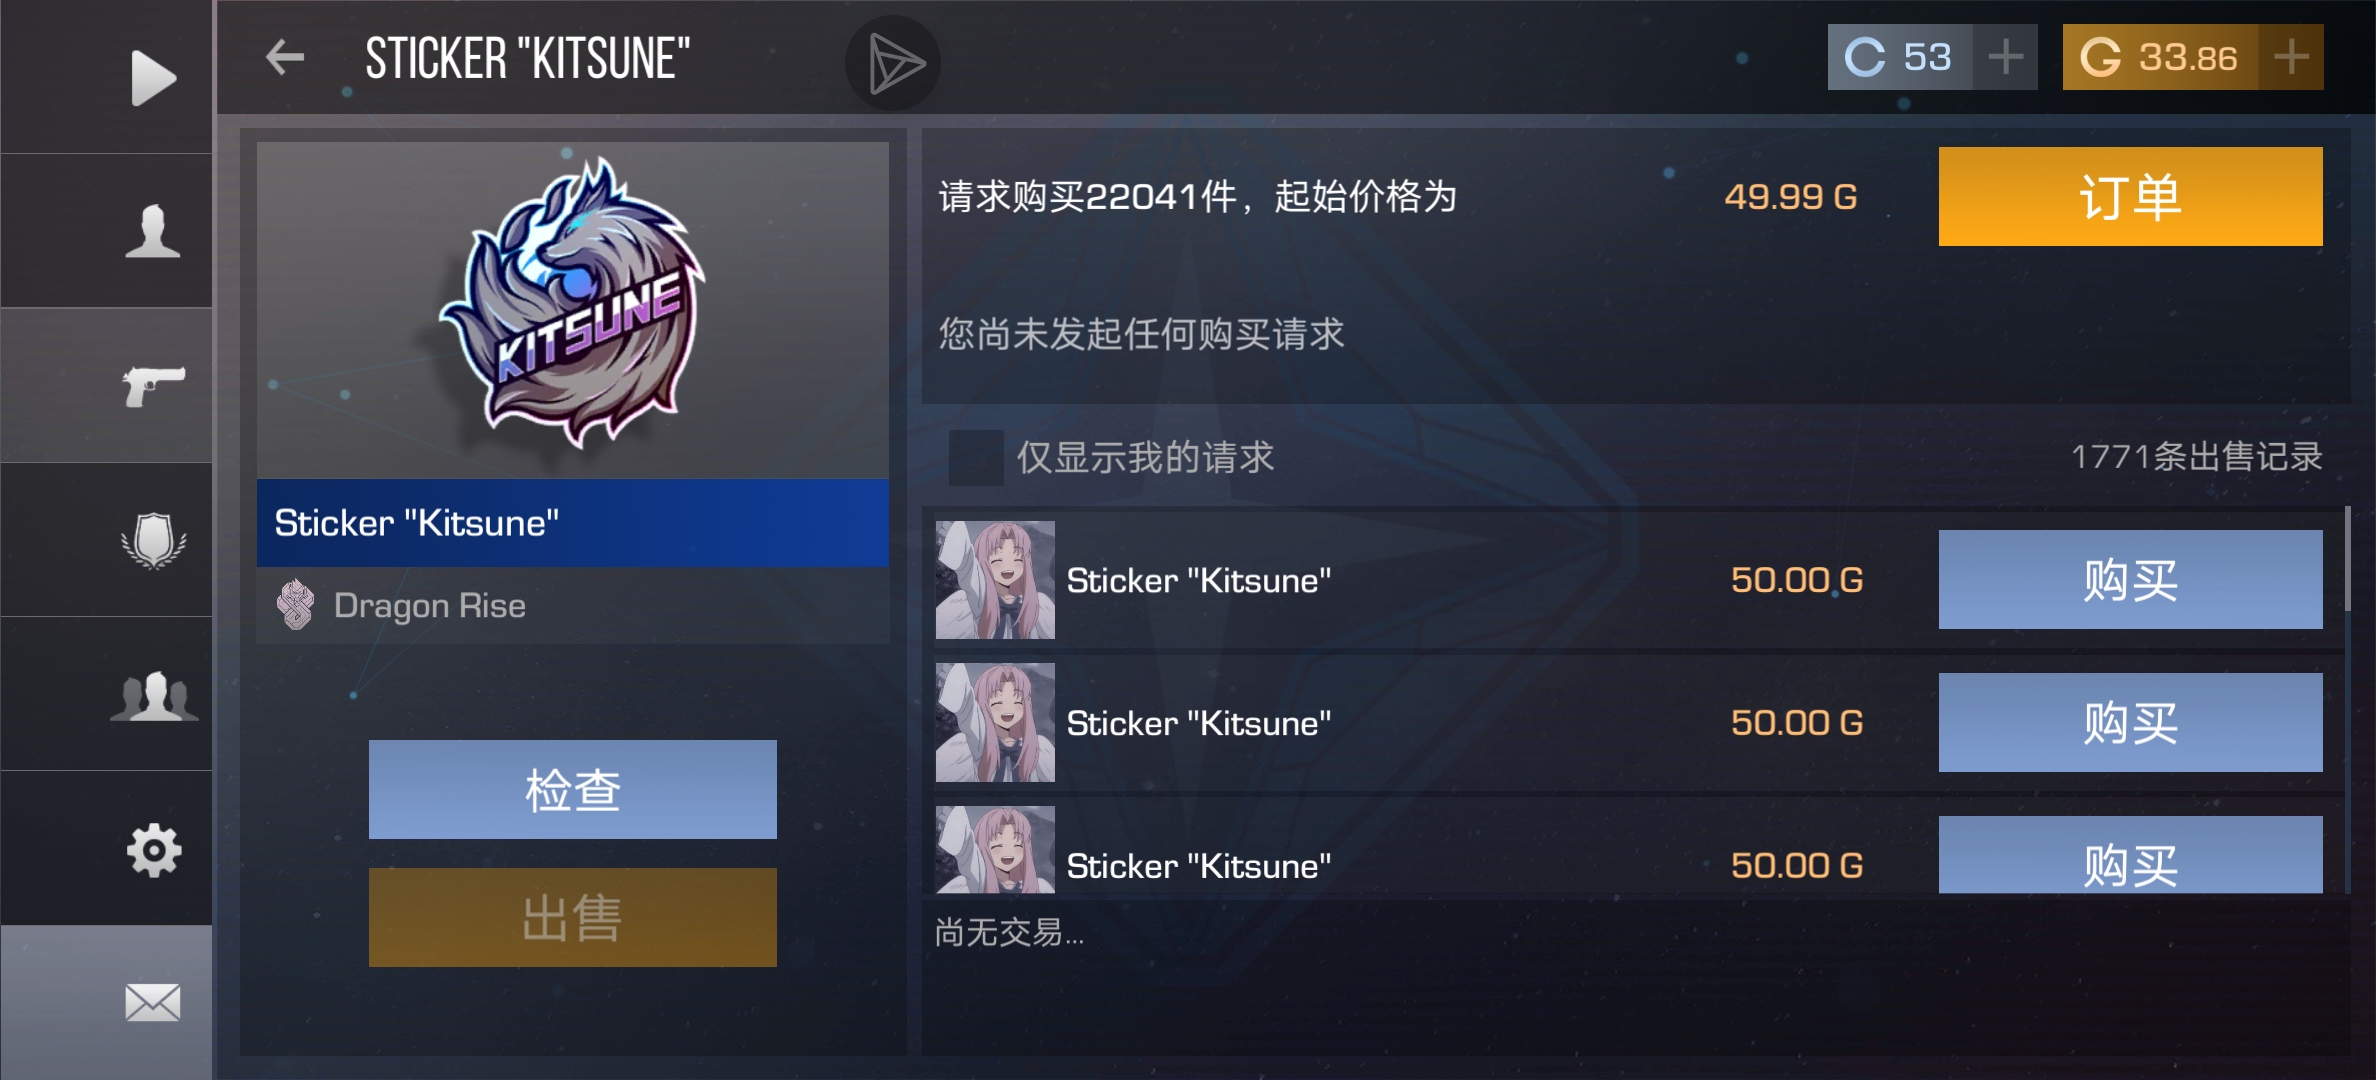Click the orange 订单 button

click(x=2130, y=196)
